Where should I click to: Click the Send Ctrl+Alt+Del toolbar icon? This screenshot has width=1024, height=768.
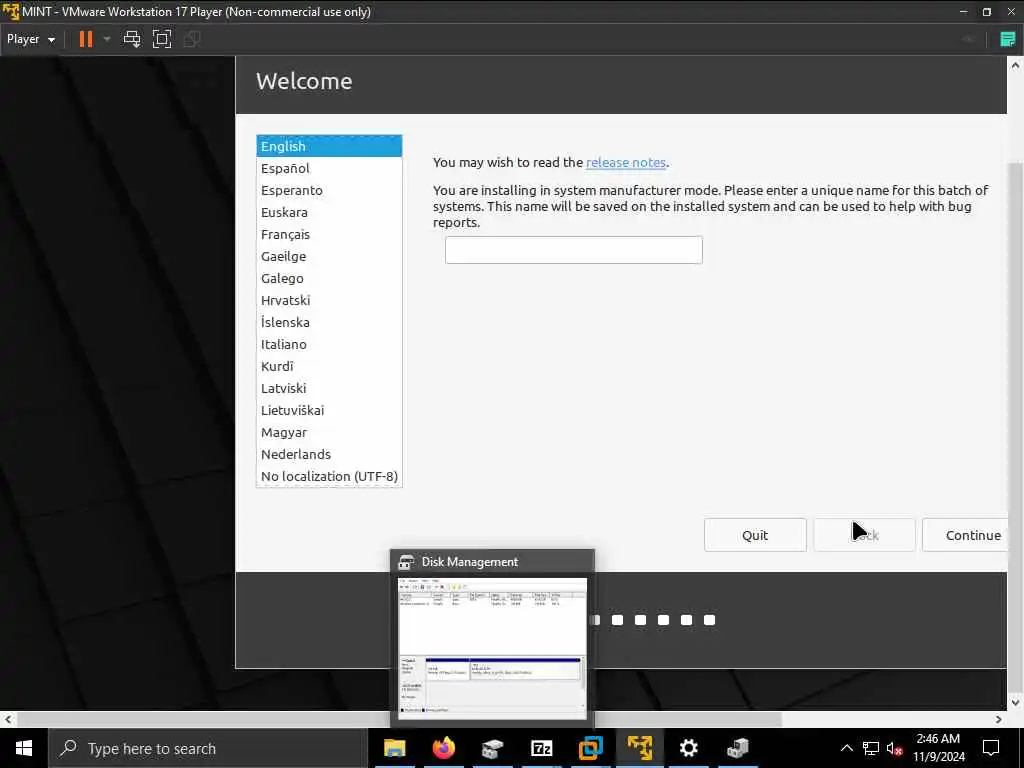132,39
